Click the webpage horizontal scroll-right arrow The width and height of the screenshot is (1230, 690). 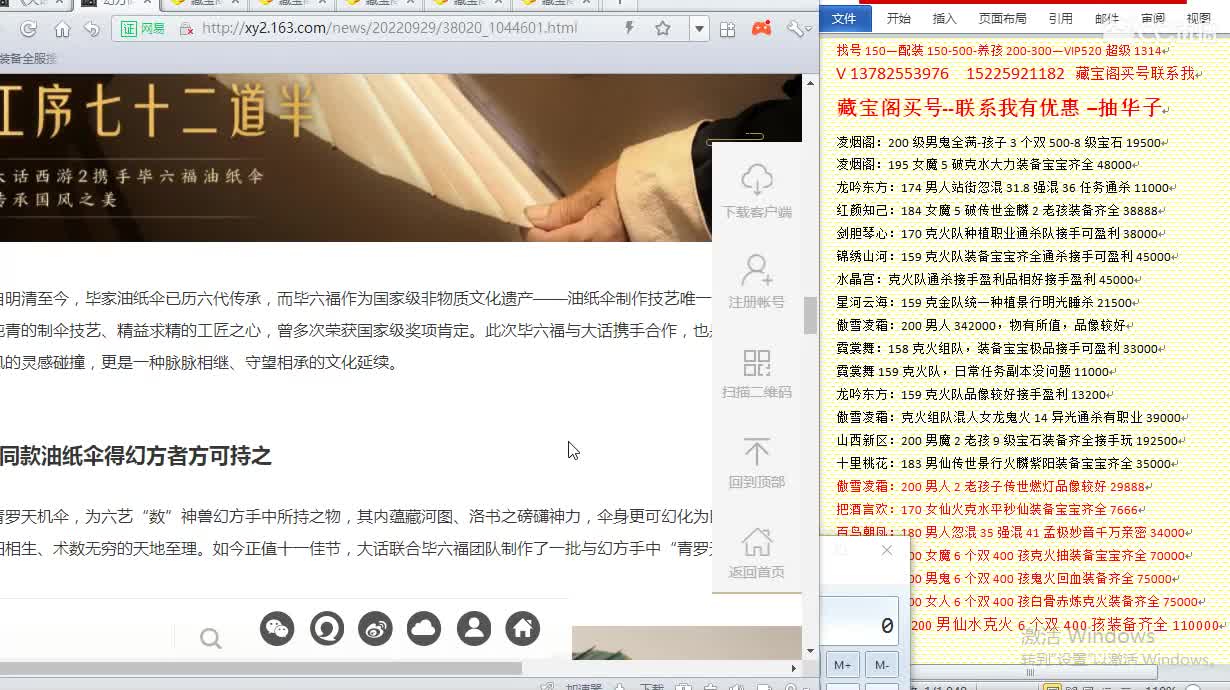tap(795, 668)
